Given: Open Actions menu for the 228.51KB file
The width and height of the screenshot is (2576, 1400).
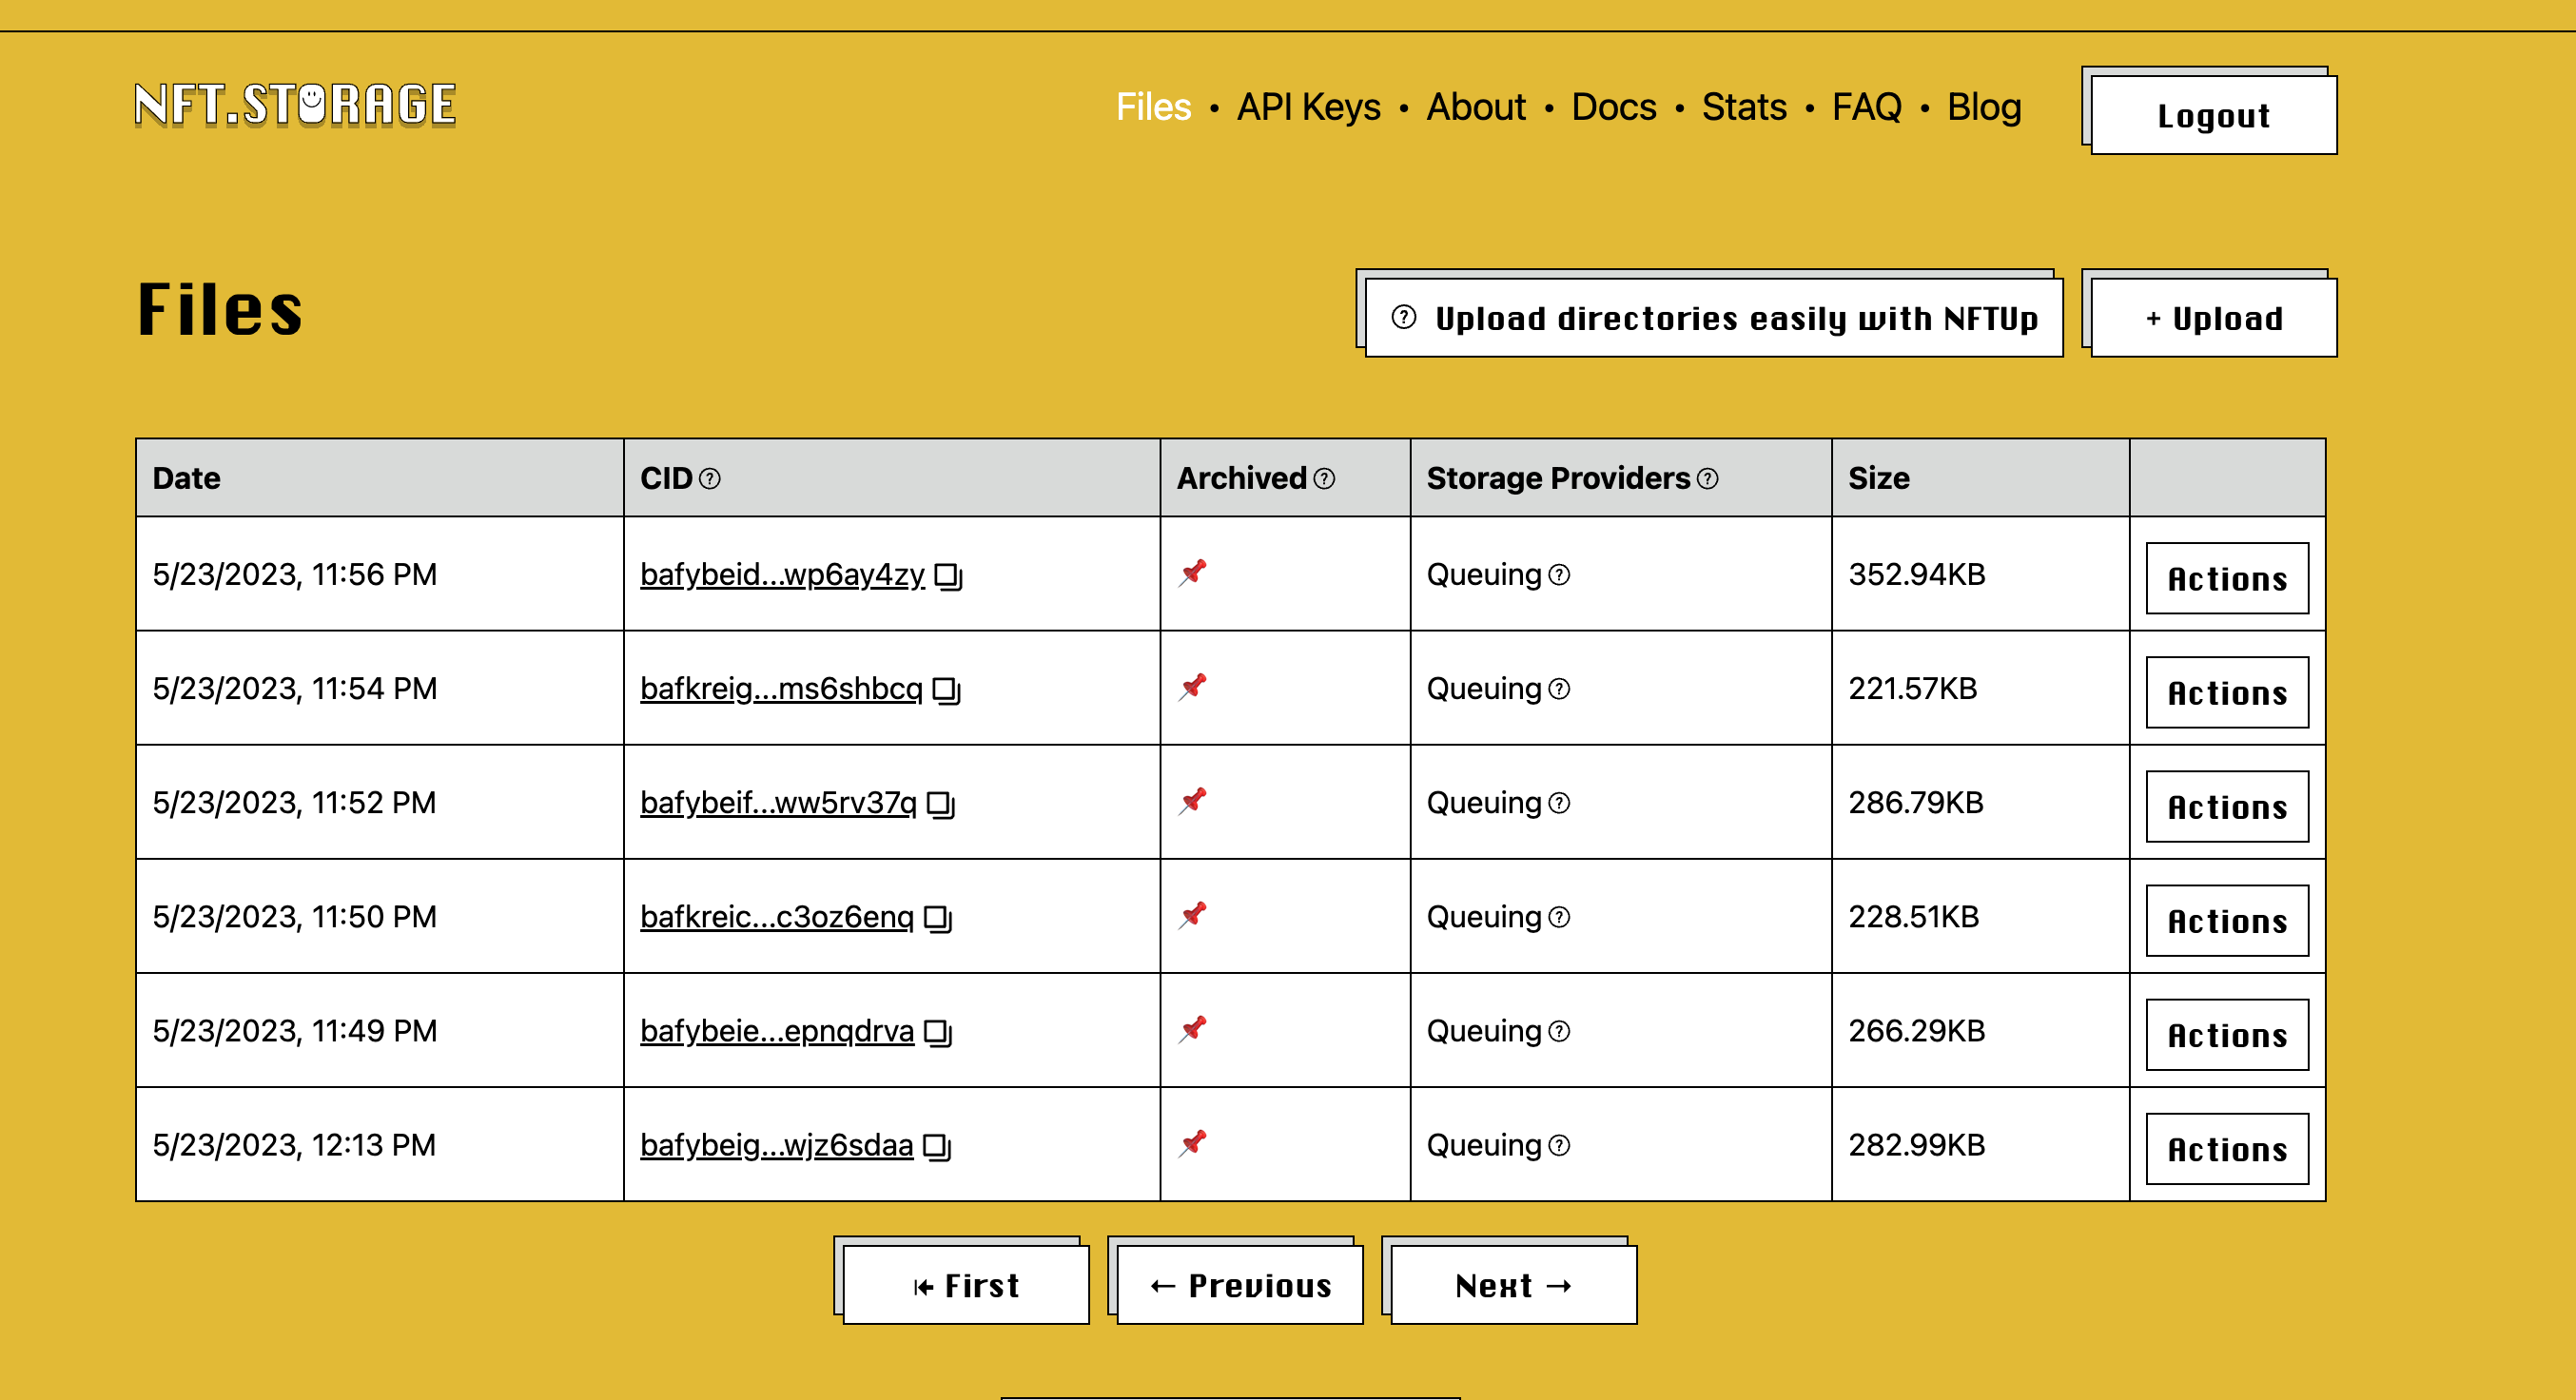Looking at the screenshot, I should pos(2227,921).
